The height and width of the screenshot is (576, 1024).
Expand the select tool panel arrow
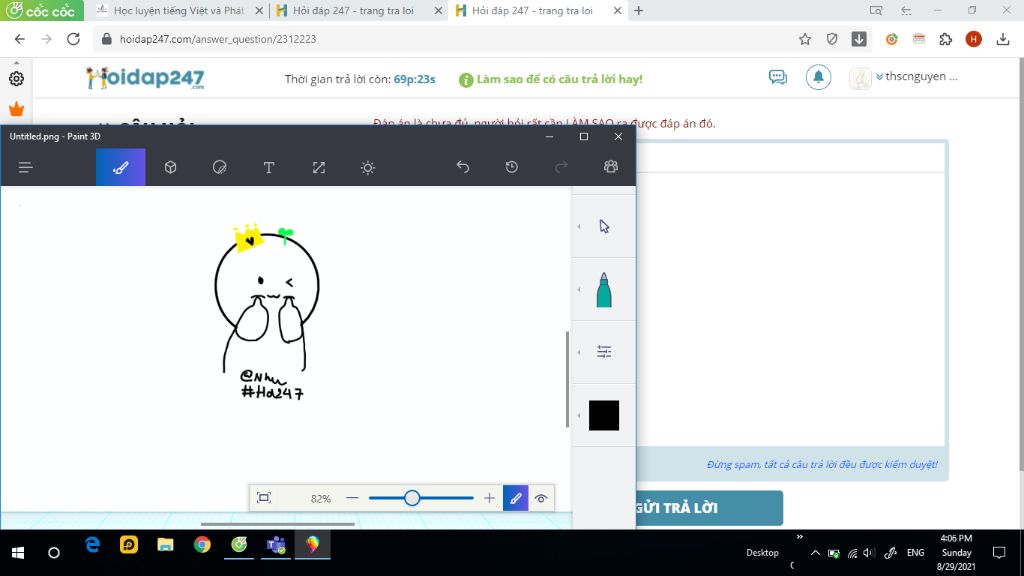pyautogui.click(x=579, y=226)
